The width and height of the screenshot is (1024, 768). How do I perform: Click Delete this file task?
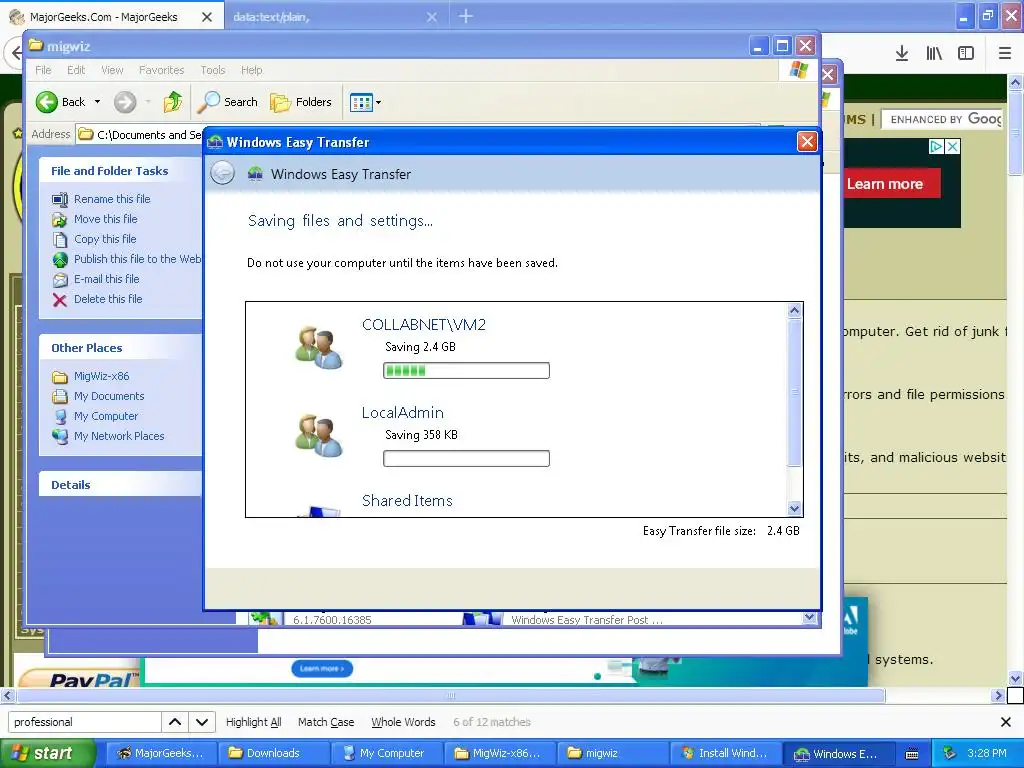tap(108, 299)
